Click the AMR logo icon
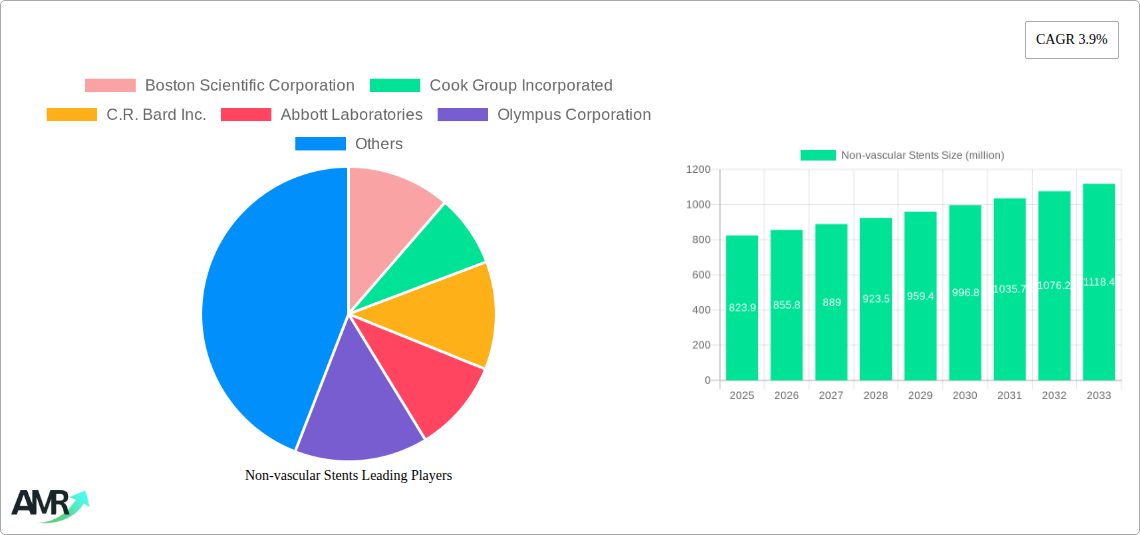Image resolution: width=1140 pixels, height=535 pixels. [x=50, y=504]
